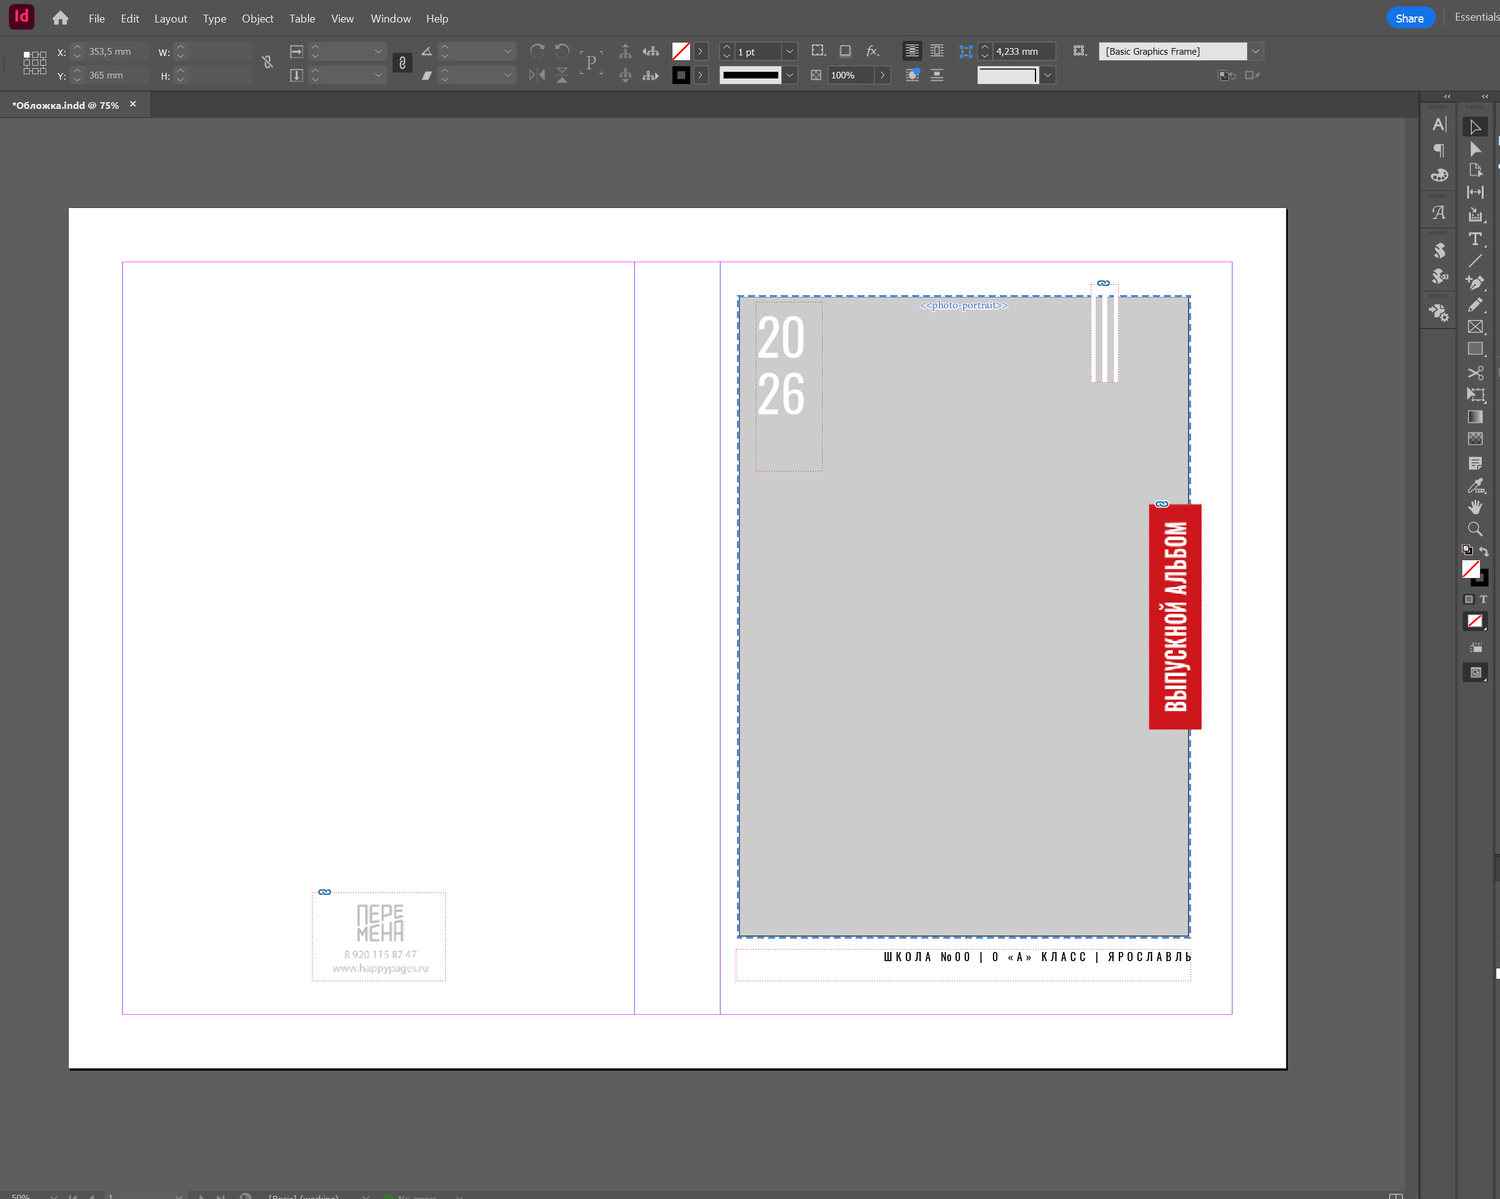Select the Rectangle Frame tool

pyautogui.click(x=1475, y=327)
